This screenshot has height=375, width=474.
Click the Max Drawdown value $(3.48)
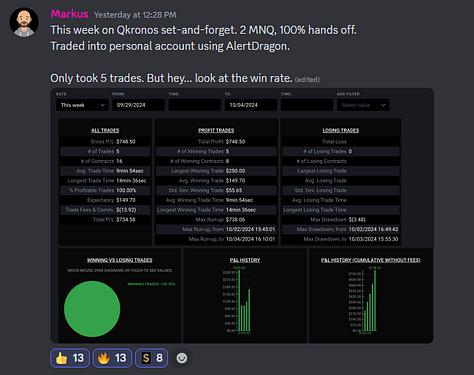[357, 220]
